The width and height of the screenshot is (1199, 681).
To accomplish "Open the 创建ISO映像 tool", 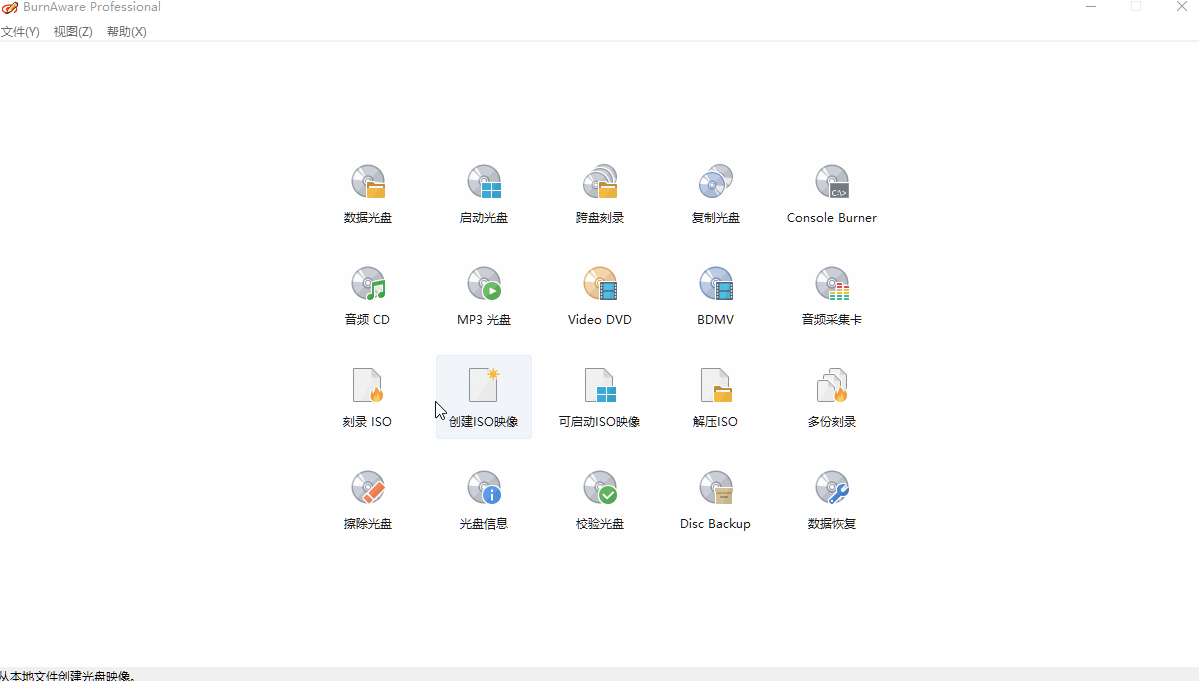I will coord(484,397).
